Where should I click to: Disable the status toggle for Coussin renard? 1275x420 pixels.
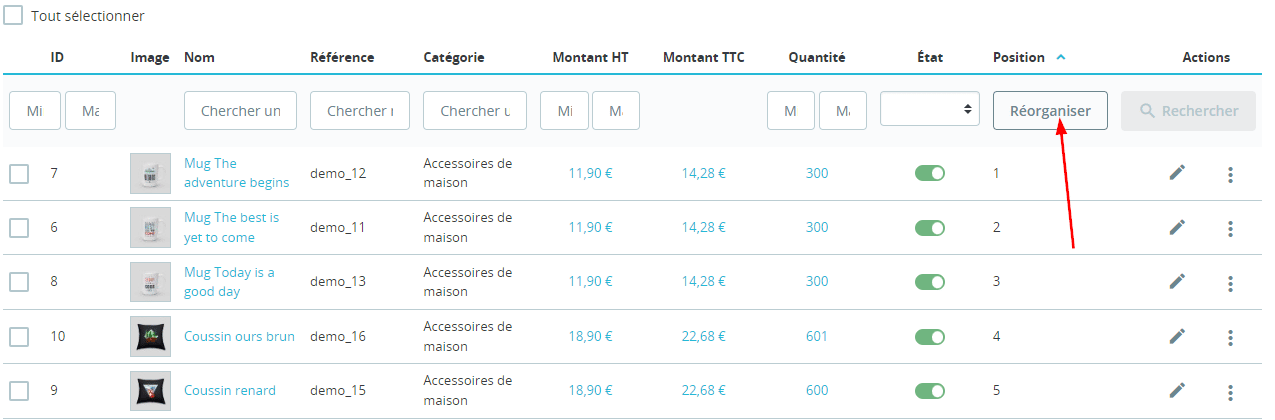click(x=929, y=390)
